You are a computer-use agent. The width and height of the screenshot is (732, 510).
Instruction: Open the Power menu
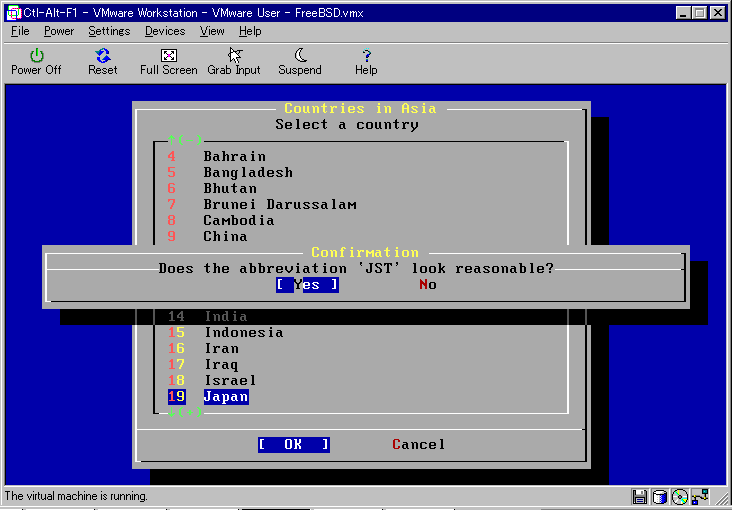coord(59,31)
